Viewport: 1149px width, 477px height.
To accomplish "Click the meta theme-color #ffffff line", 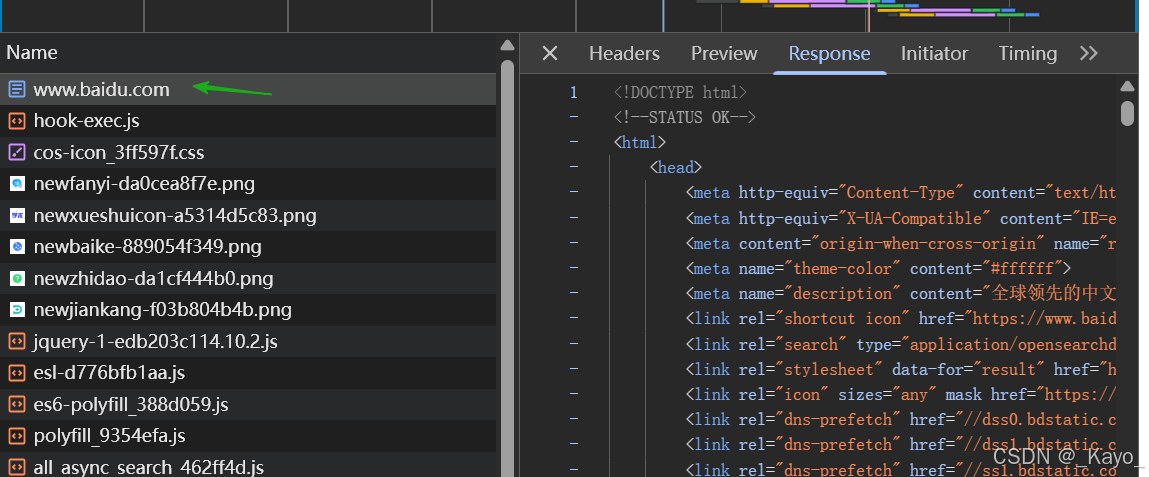I will coord(879,268).
